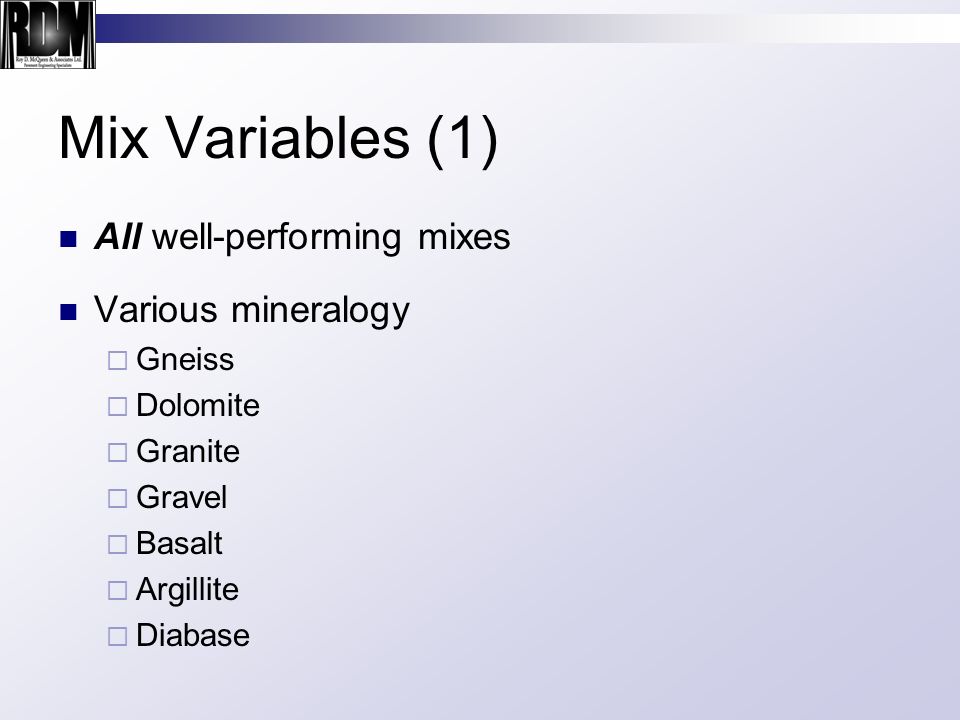
Task: Click the square bullet beside Argillite
Action: click(x=118, y=591)
